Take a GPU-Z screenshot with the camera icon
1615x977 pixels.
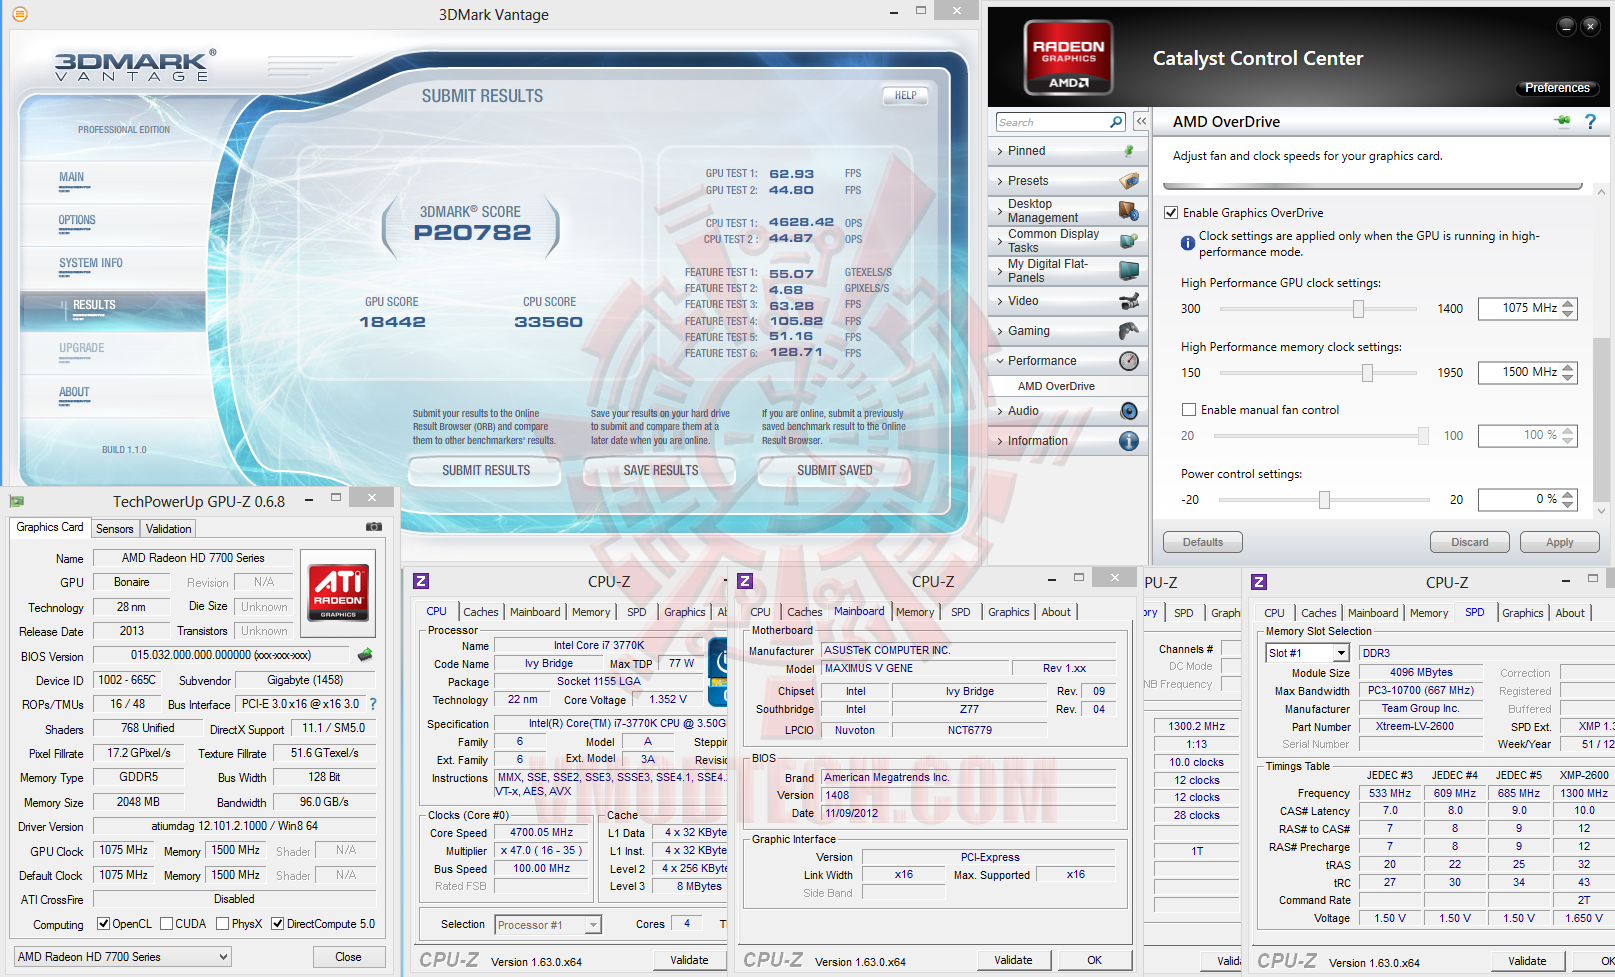(374, 527)
